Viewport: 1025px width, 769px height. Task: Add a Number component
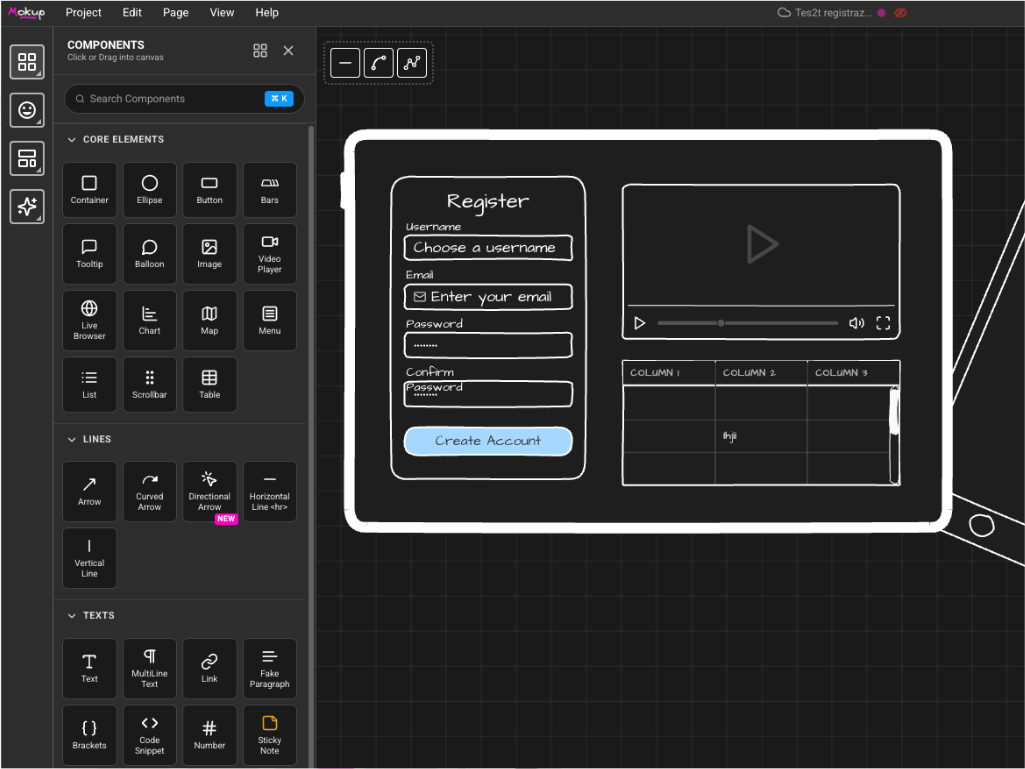click(209, 735)
